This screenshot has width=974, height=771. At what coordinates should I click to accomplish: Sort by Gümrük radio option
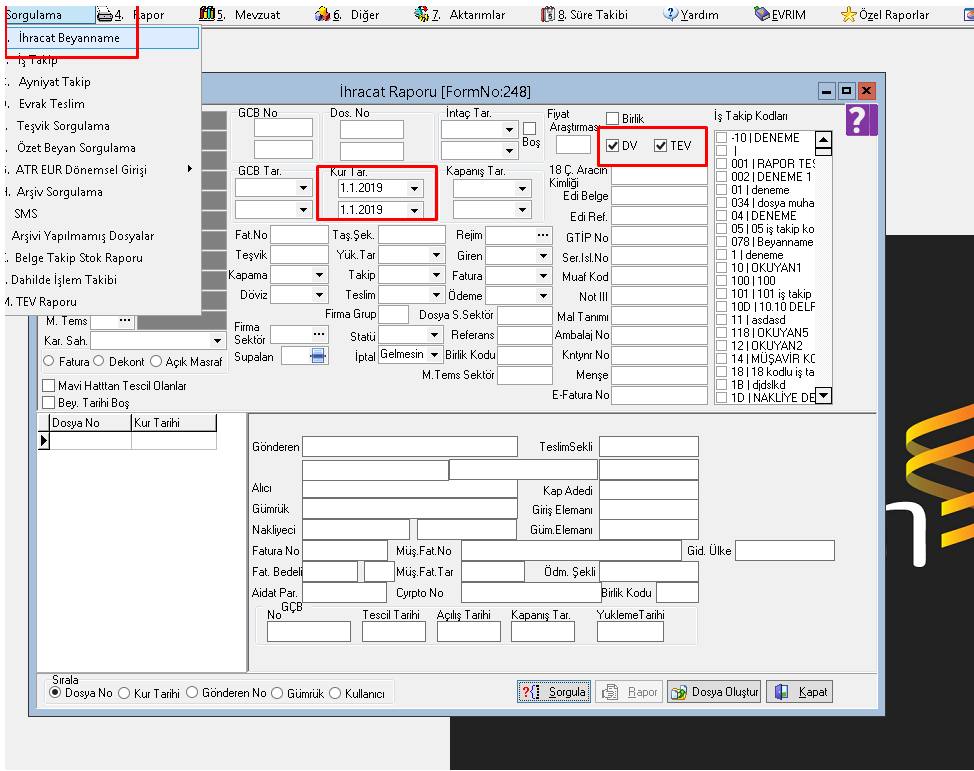pos(277,693)
